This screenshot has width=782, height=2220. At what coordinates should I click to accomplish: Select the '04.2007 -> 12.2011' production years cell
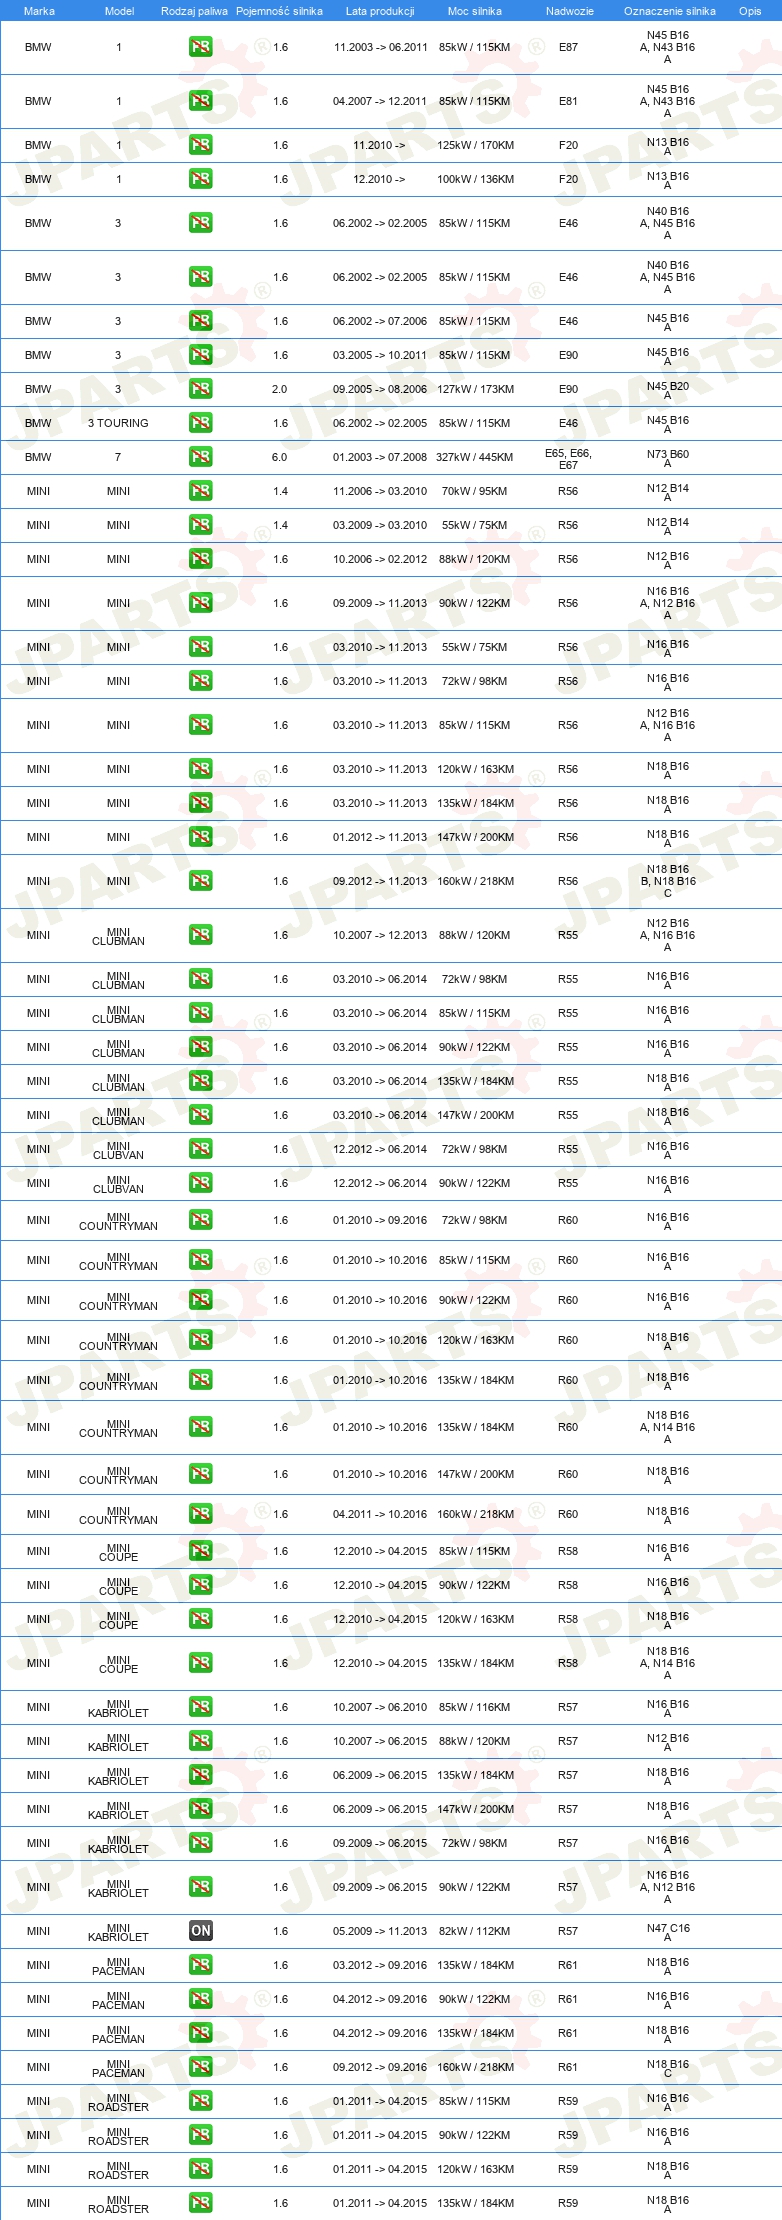pos(380,101)
